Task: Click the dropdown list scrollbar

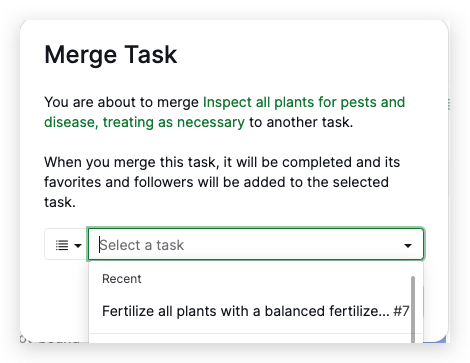Action: pos(413,309)
